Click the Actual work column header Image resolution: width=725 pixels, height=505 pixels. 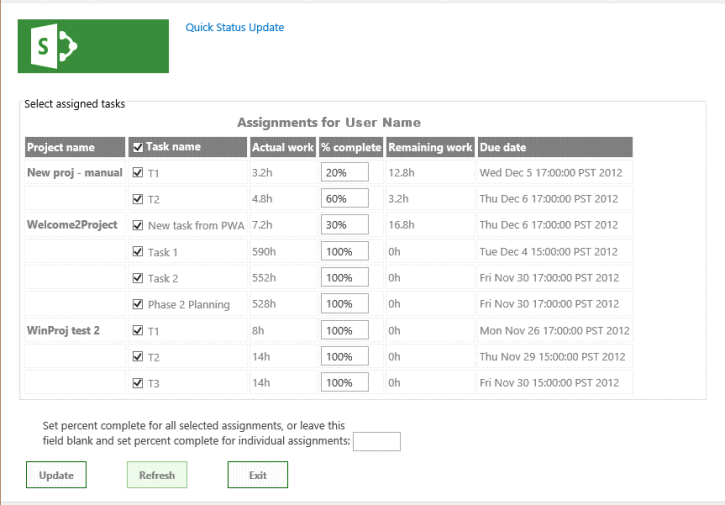click(x=282, y=147)
